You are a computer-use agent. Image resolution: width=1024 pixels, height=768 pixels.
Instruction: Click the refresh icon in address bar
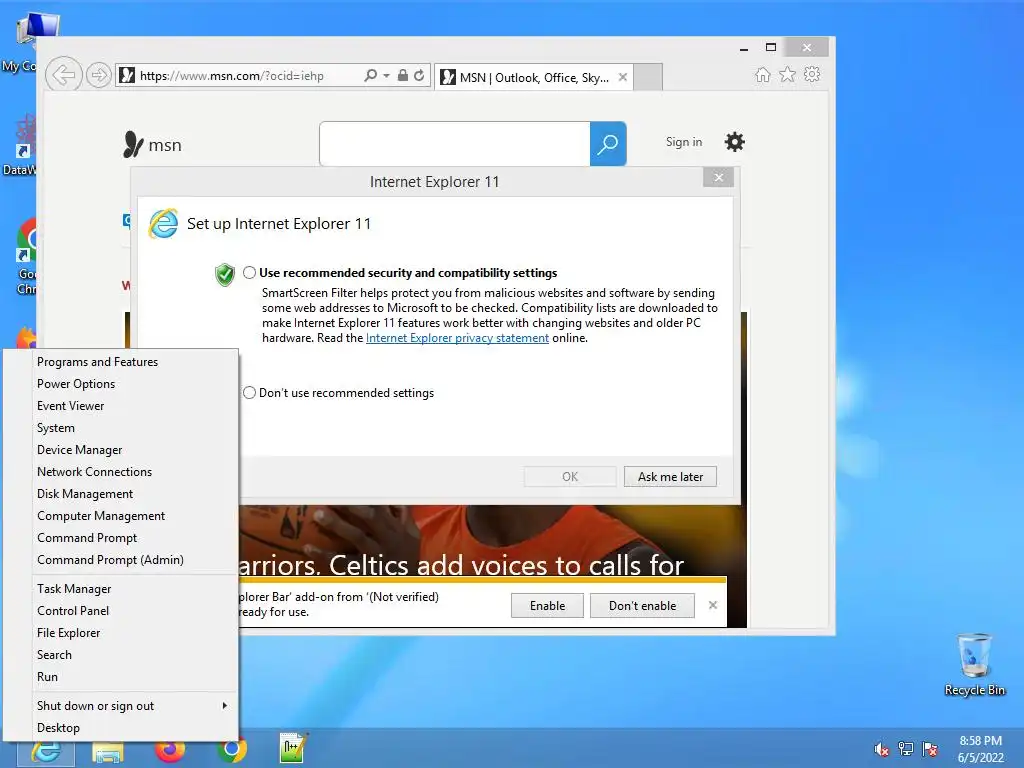click(419, 75)
